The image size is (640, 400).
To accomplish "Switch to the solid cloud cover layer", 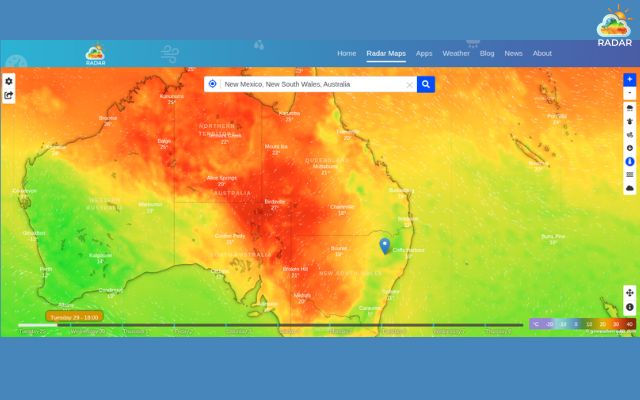I will (629, 188).
